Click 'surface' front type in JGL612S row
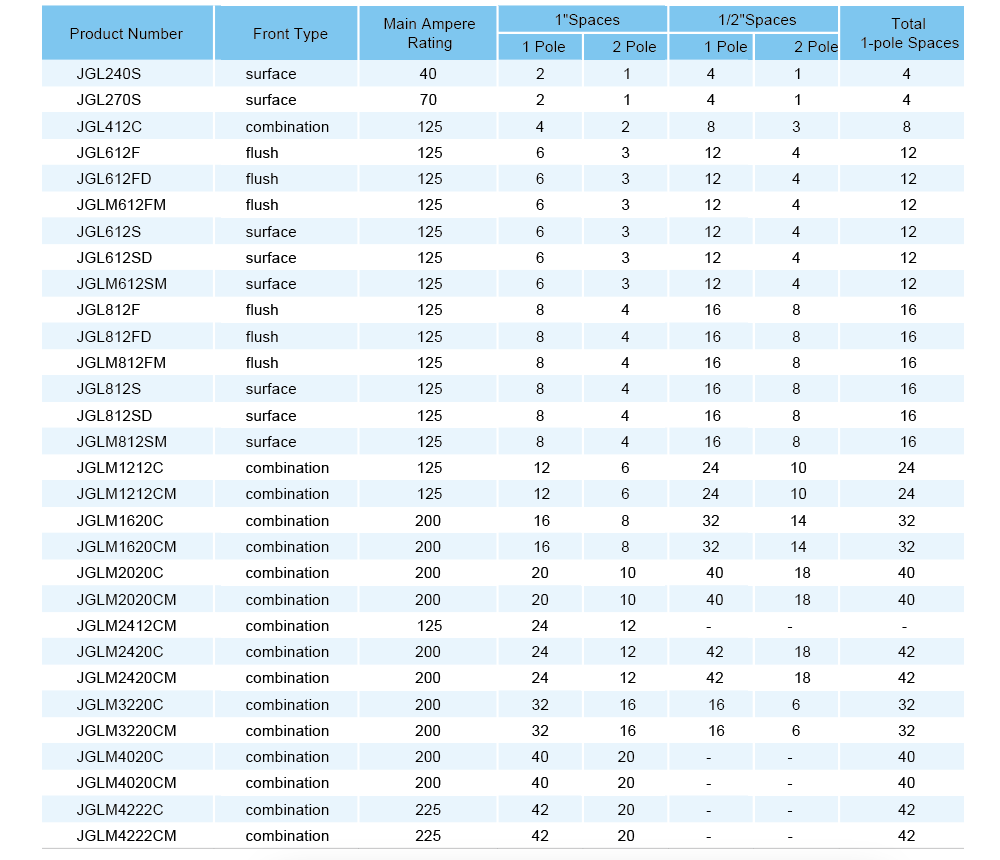 [x=271, y=232]
